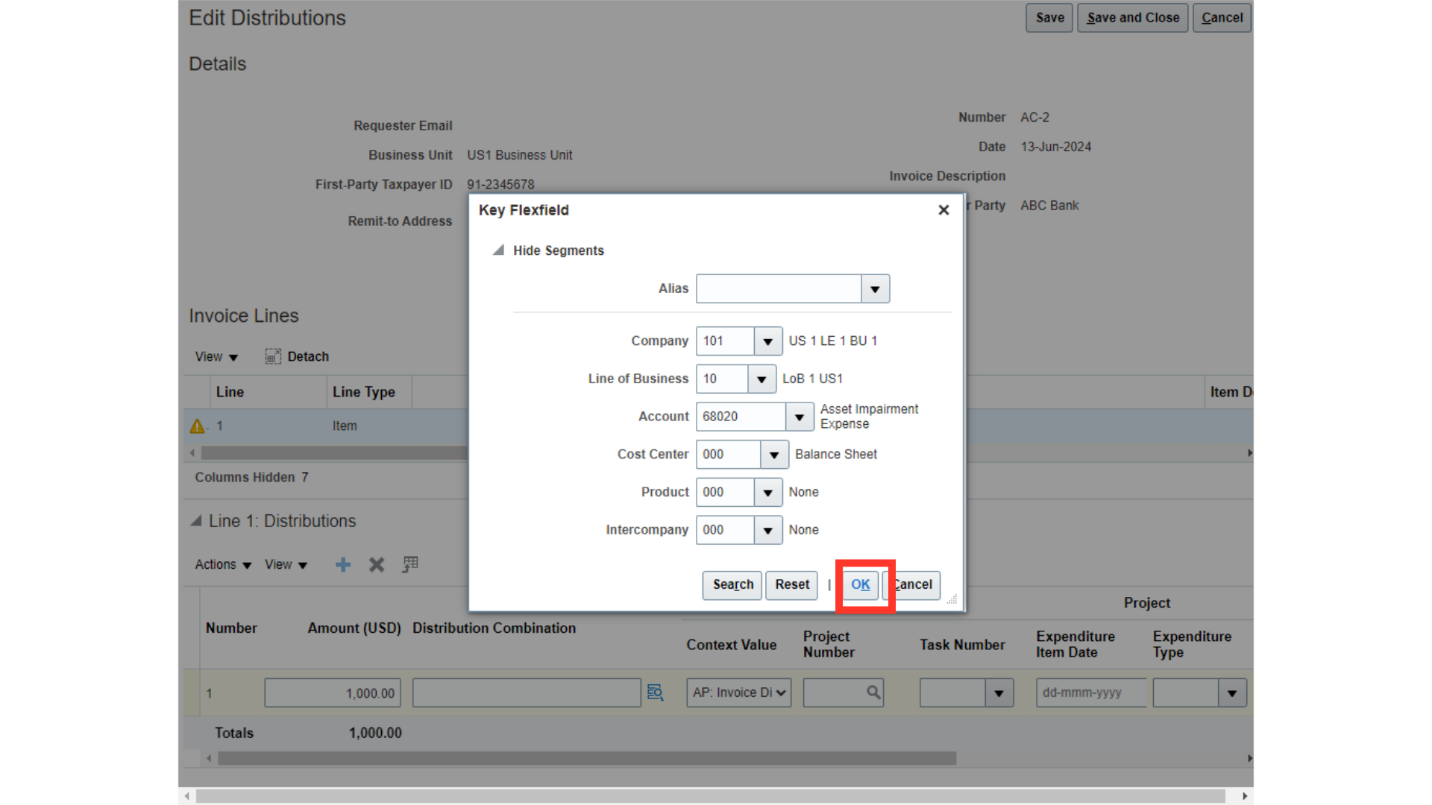
Task: Click the add distribution plus icon
Action: tap(343, 565)
